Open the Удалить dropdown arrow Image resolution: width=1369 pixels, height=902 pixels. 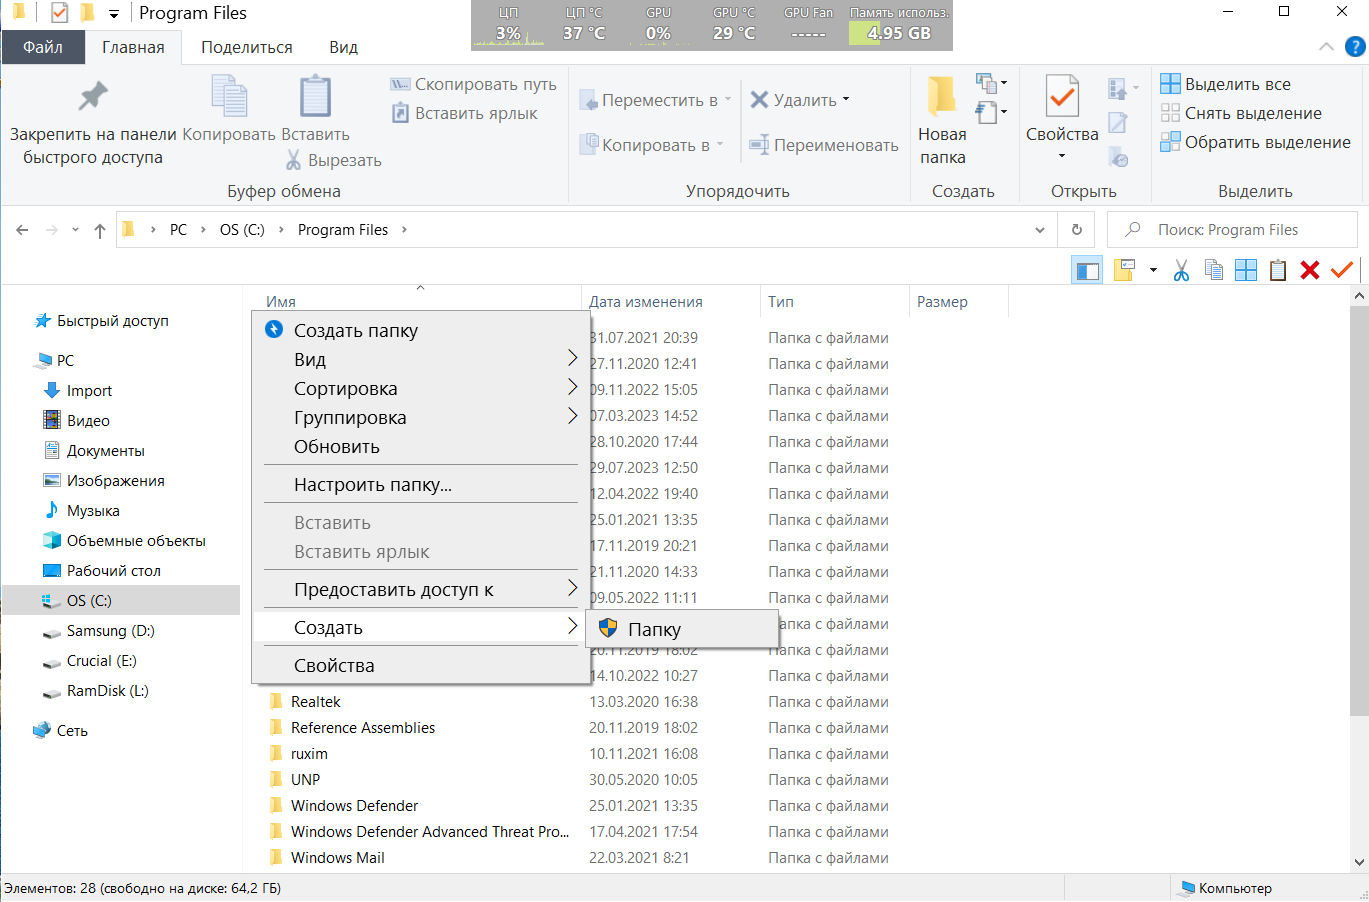(846, 99)
